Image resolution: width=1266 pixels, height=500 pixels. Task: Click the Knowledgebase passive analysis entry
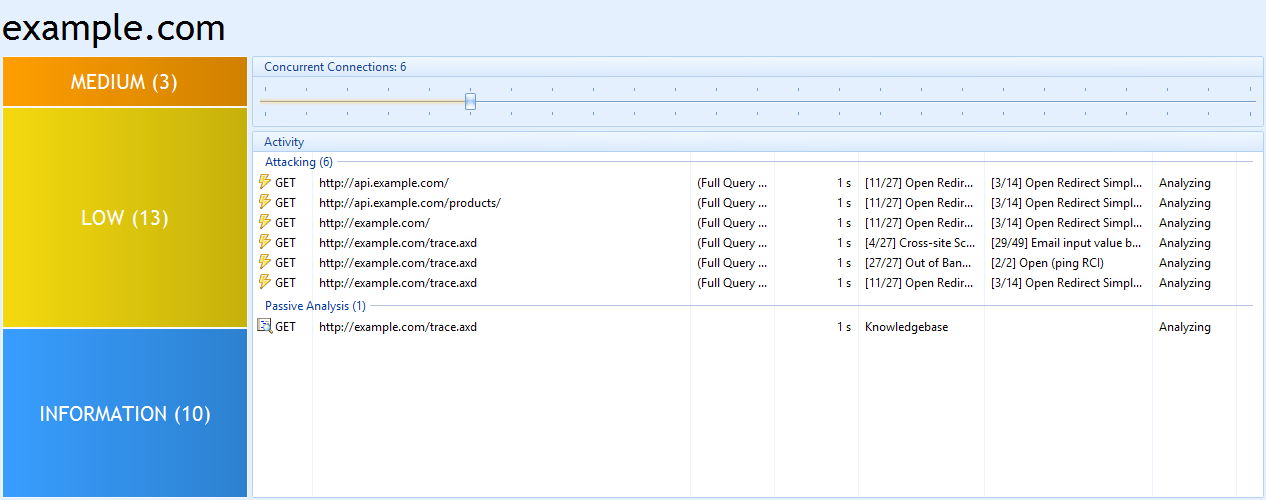click(906, 327)
